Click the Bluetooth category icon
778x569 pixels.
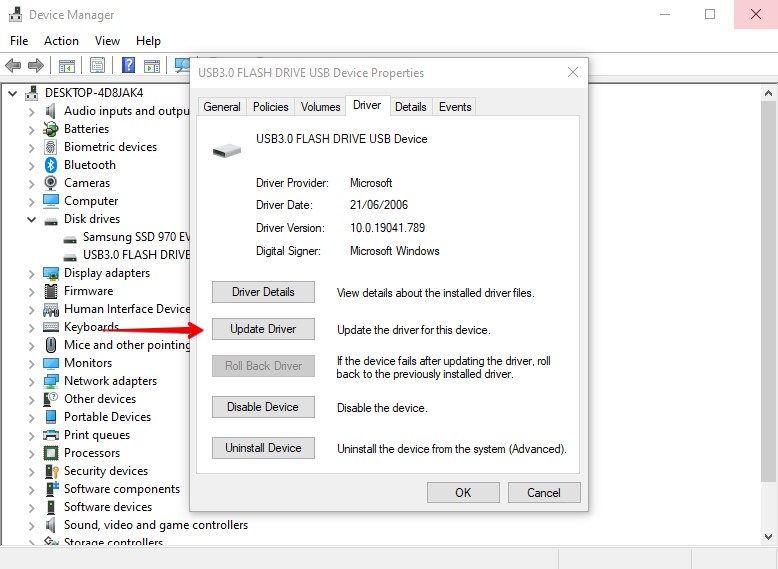[x=51, y=165]
